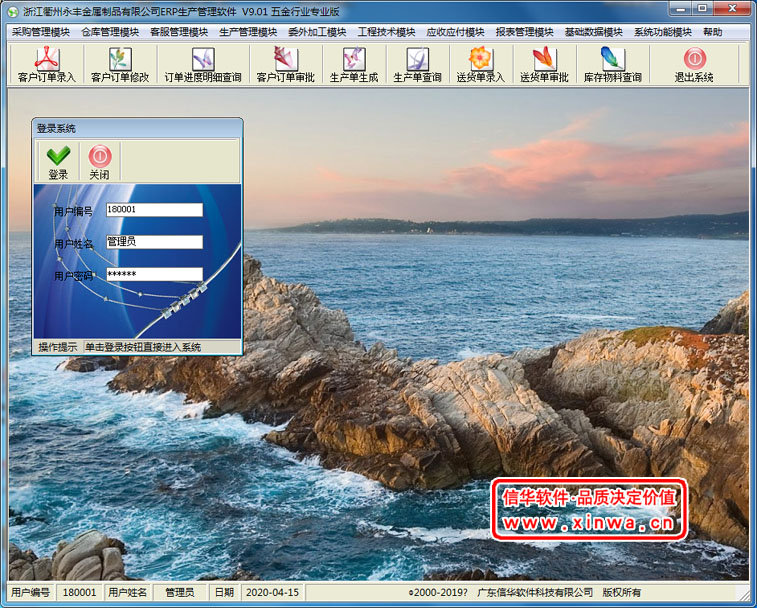Image resolution: width=757 pixels, height=608 pixels.
Task: Click status bar 日期 label
Action: [224, 592]
